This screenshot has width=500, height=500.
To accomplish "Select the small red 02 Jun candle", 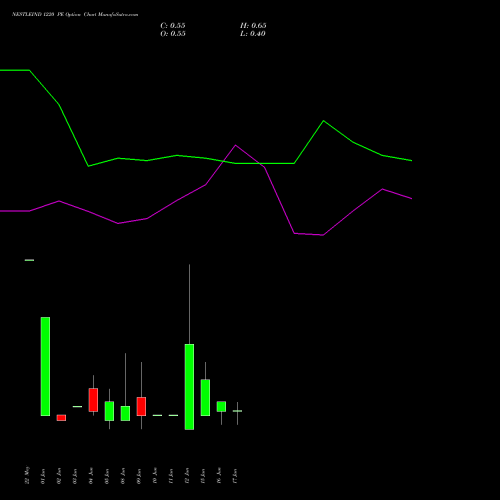I will click(61, 418).
